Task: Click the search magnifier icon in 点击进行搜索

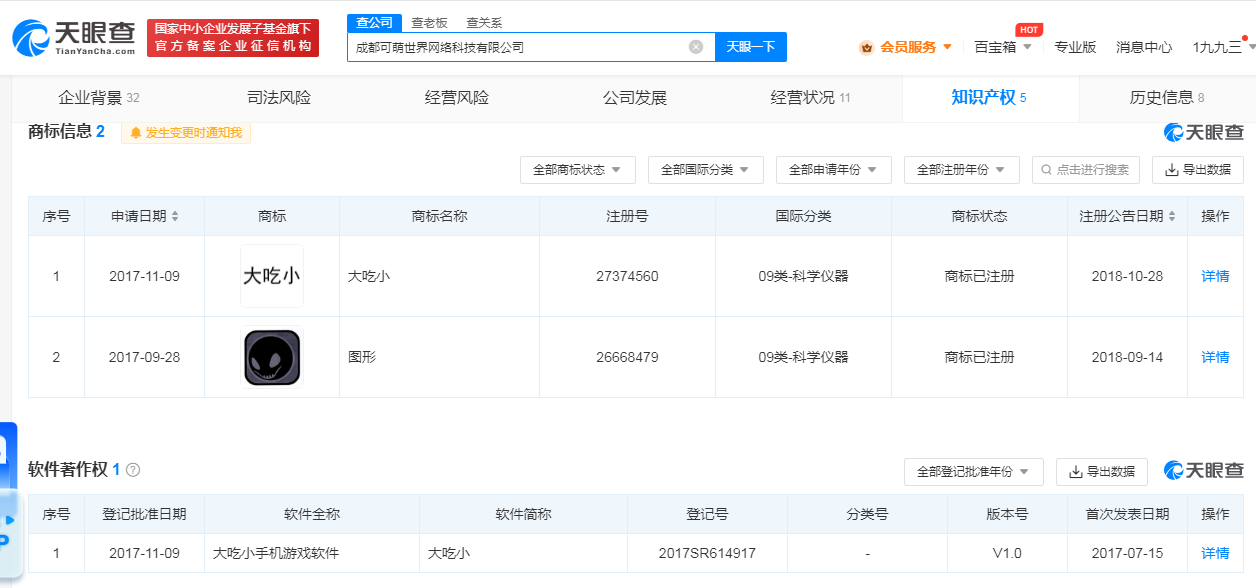Action: coord(1047,170)
